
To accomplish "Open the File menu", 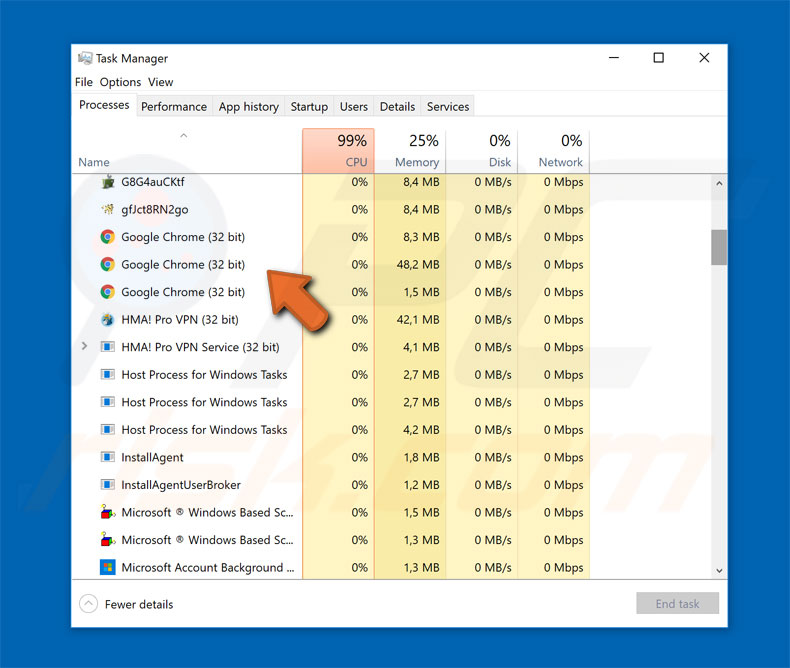I will pyautogui.click(x=84, y=82).
